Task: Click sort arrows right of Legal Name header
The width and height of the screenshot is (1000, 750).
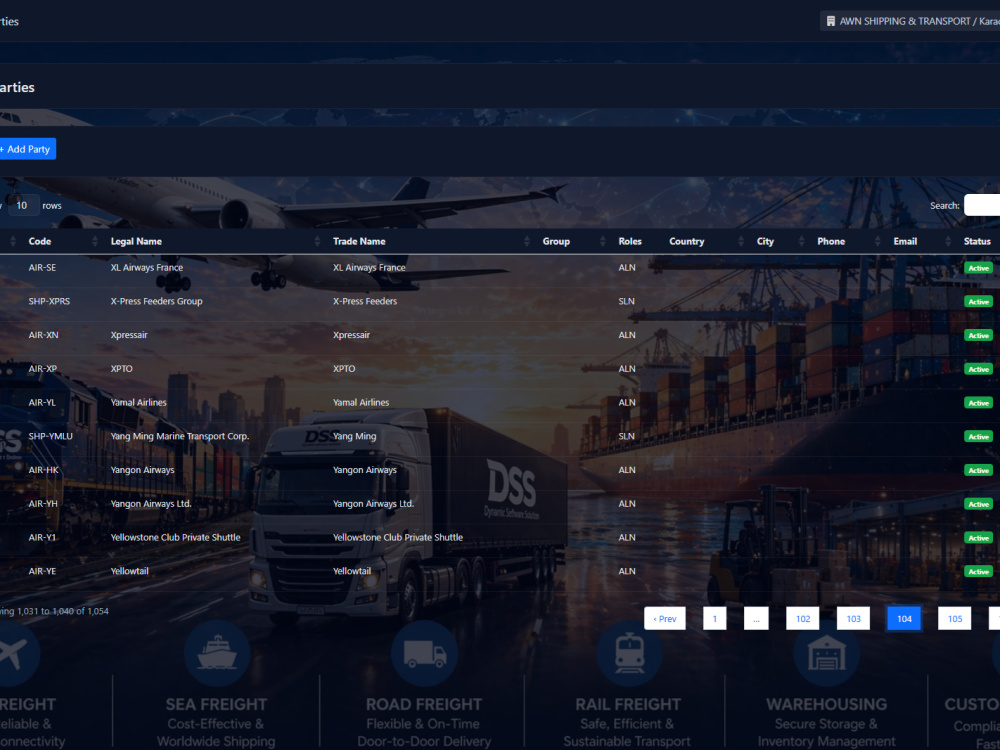Action: pyautogui.click(x=318, y=241)
